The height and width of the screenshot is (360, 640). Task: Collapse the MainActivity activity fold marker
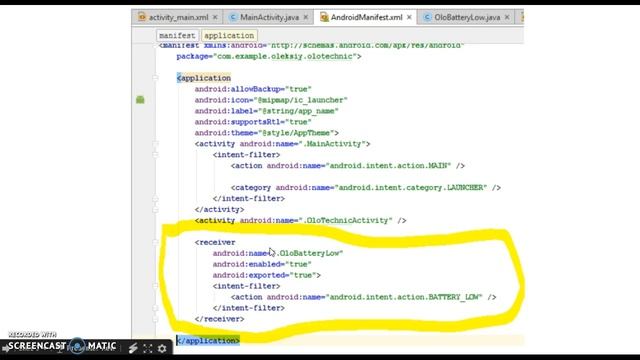[x=155, y=144]
